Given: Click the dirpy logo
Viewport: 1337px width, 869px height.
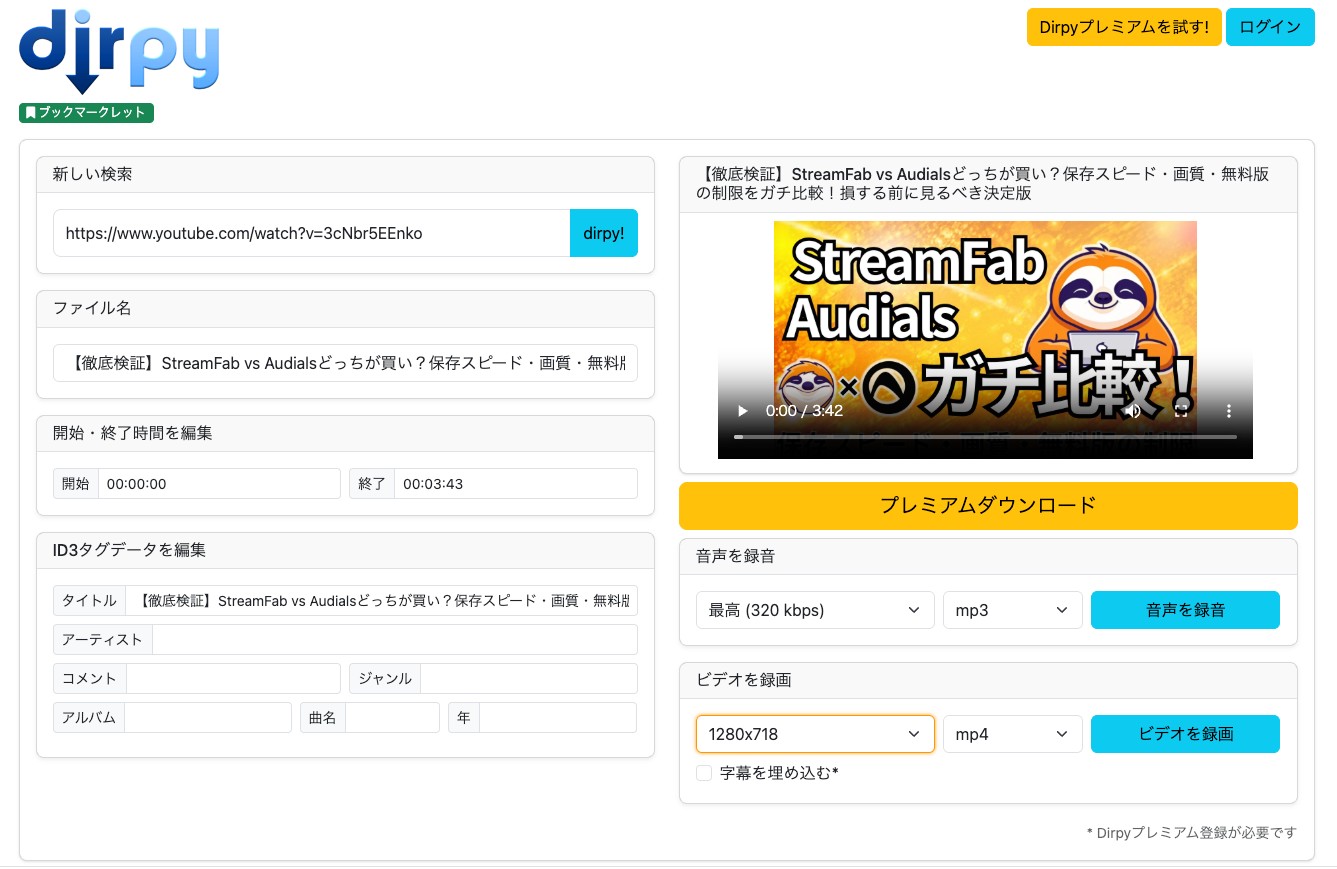Looking at the screenshot, I should click(119, 51).
